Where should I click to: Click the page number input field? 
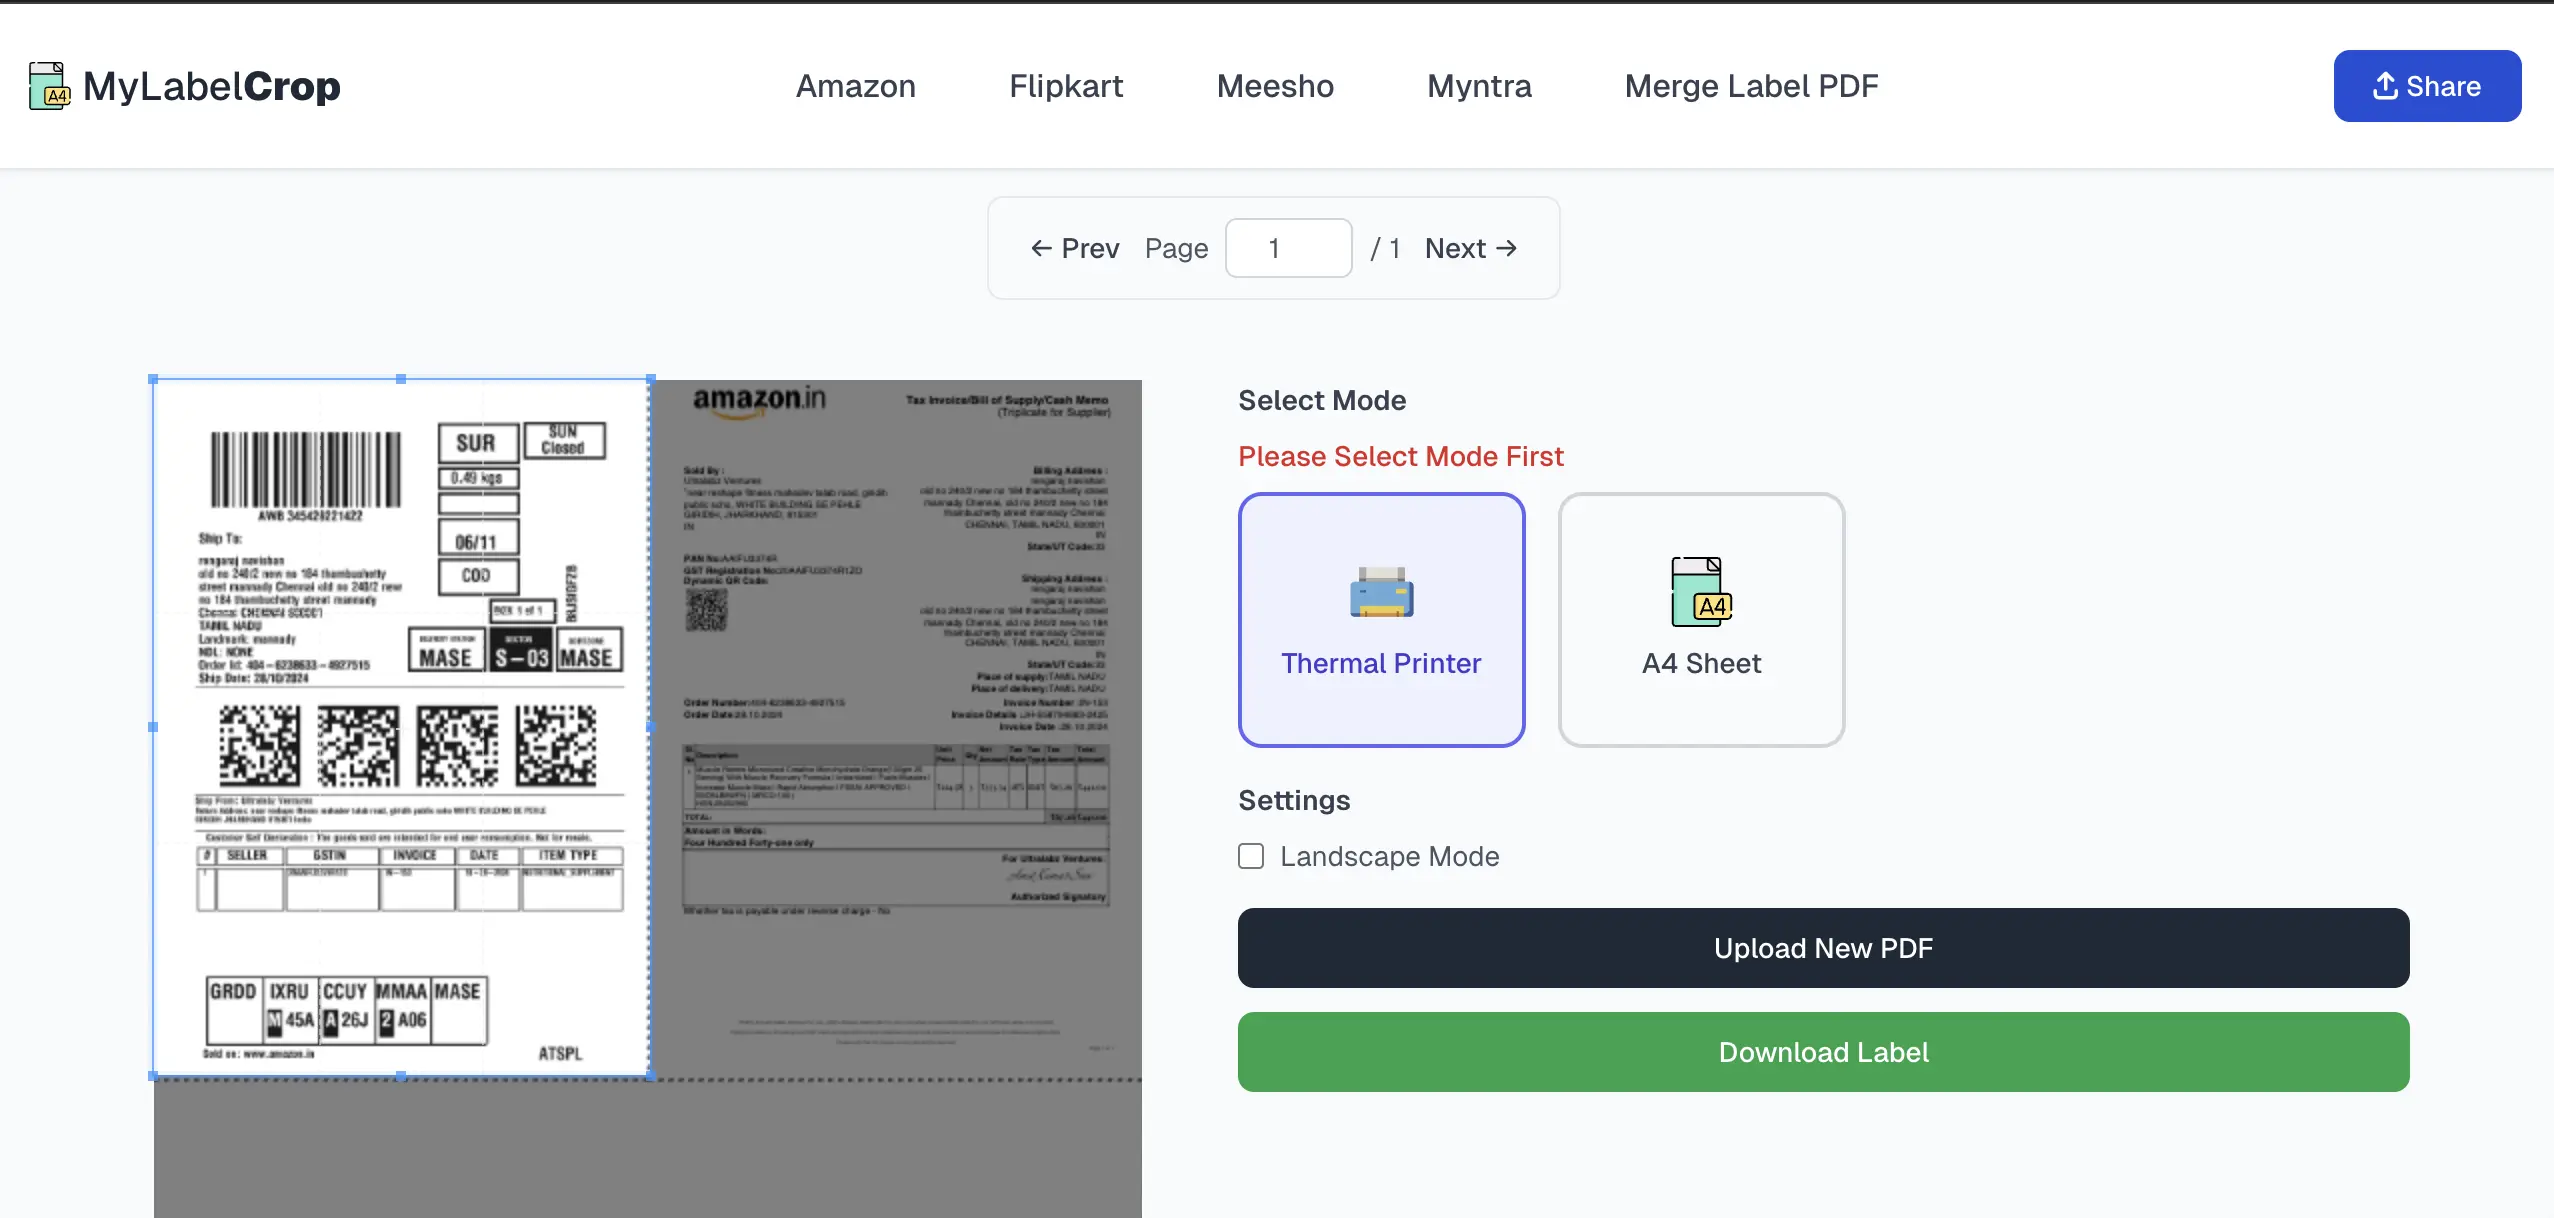coord(1286,248)
